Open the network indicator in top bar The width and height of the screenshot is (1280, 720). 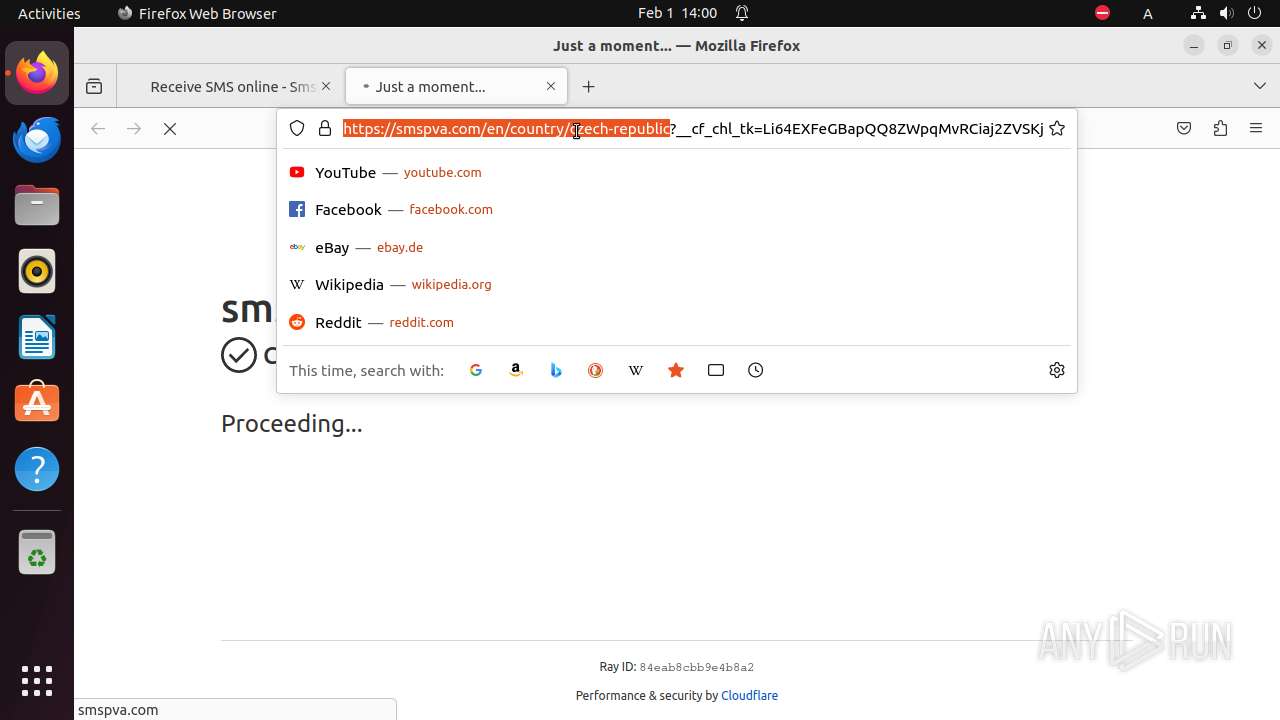[x=1198, y=13]
